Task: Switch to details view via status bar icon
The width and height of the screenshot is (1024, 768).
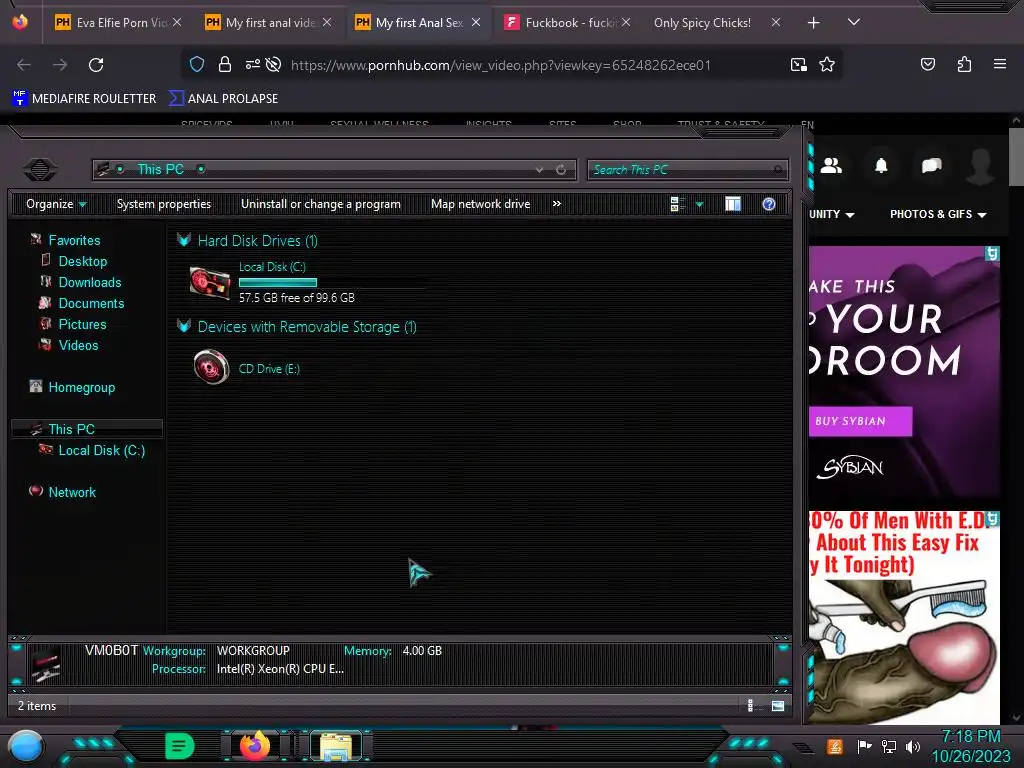Action: click(x=750, y=705)
